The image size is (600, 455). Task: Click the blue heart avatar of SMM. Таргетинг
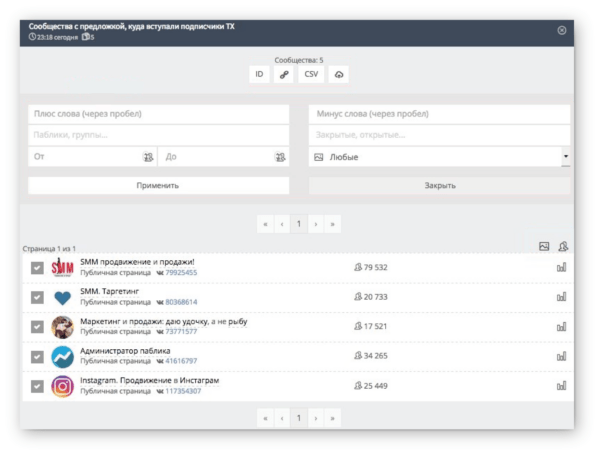point(62,297)
